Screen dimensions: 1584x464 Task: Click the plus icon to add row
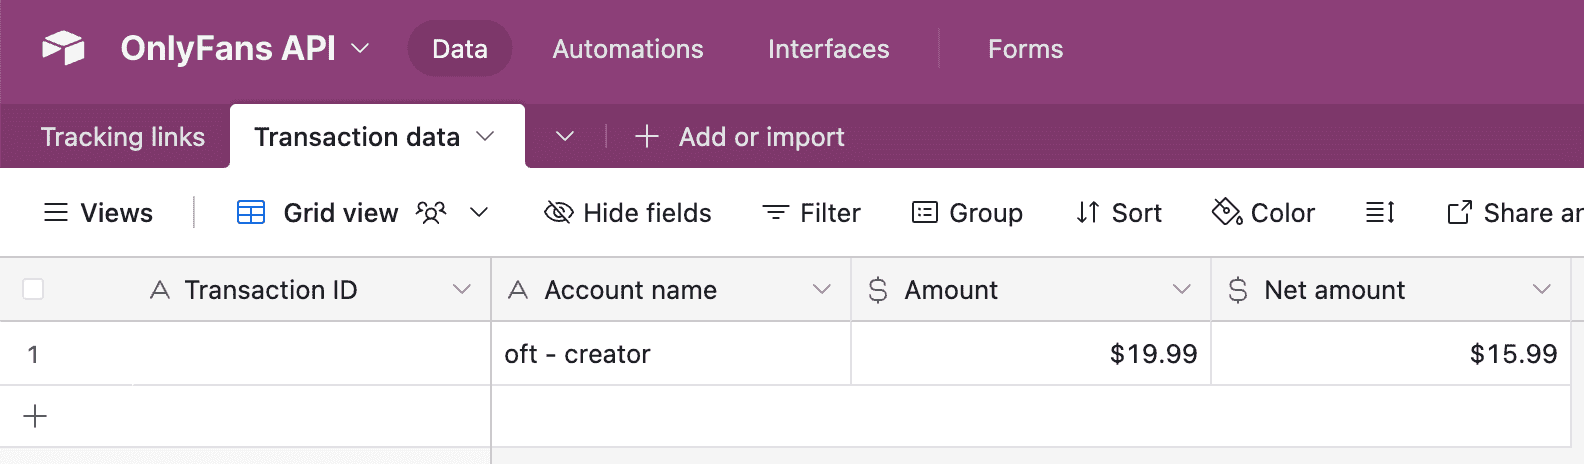(x=35, y=416)
